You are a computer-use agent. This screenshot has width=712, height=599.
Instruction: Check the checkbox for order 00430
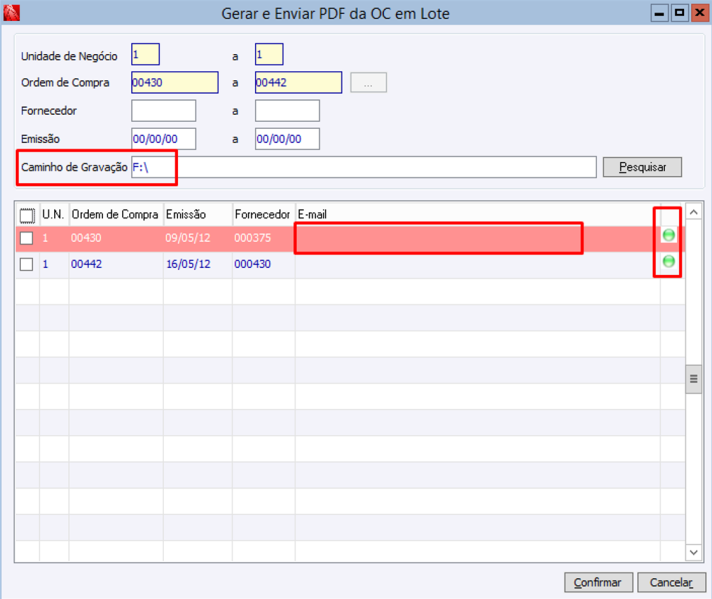click(x=26, y=238)
